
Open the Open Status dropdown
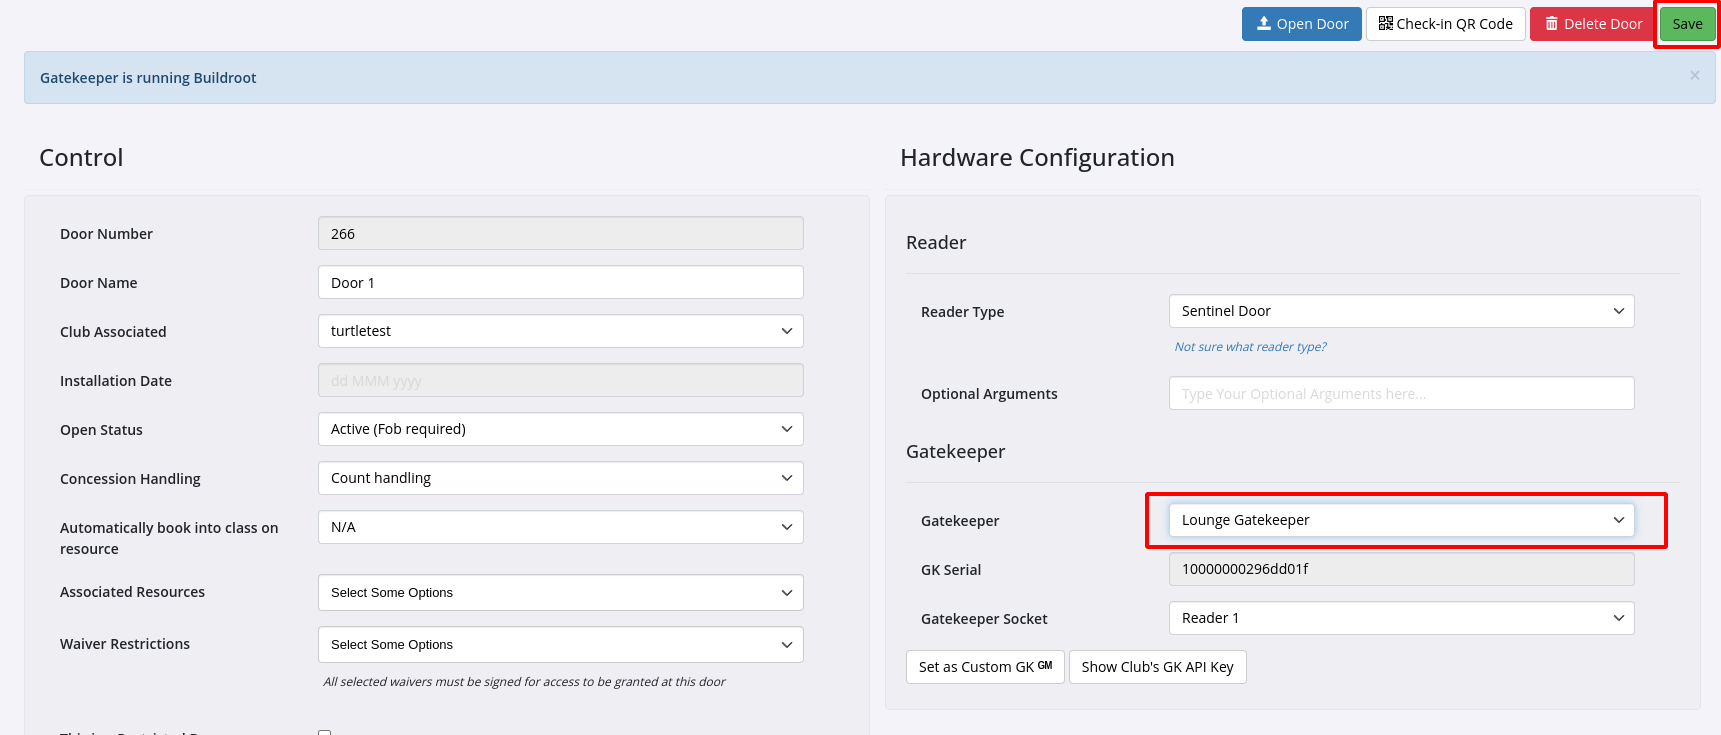tap(560, 429)
